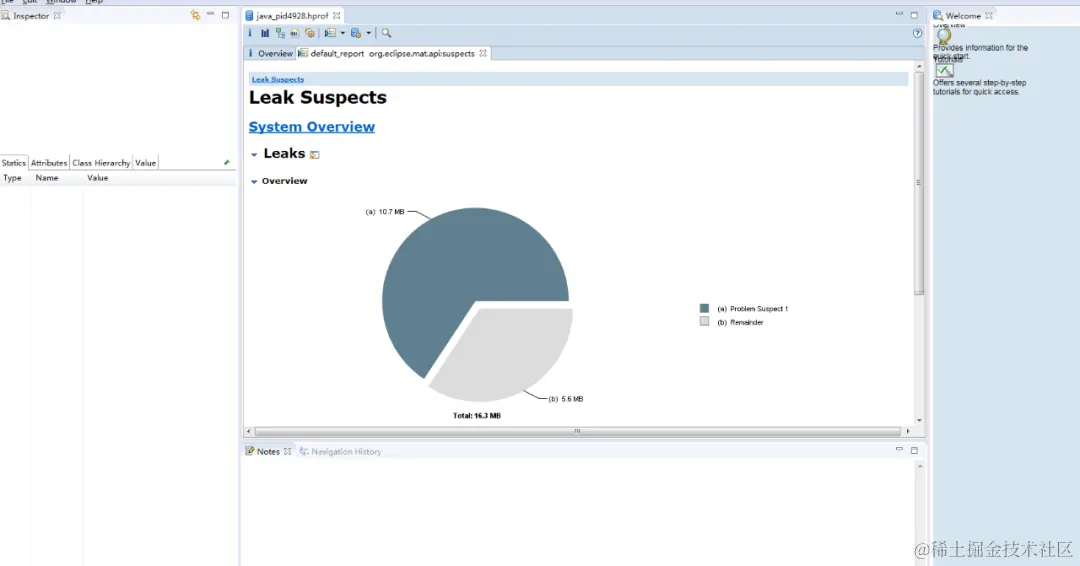Click the Welcome pane Overview icon
The image size is (1080, 566).
944,34
